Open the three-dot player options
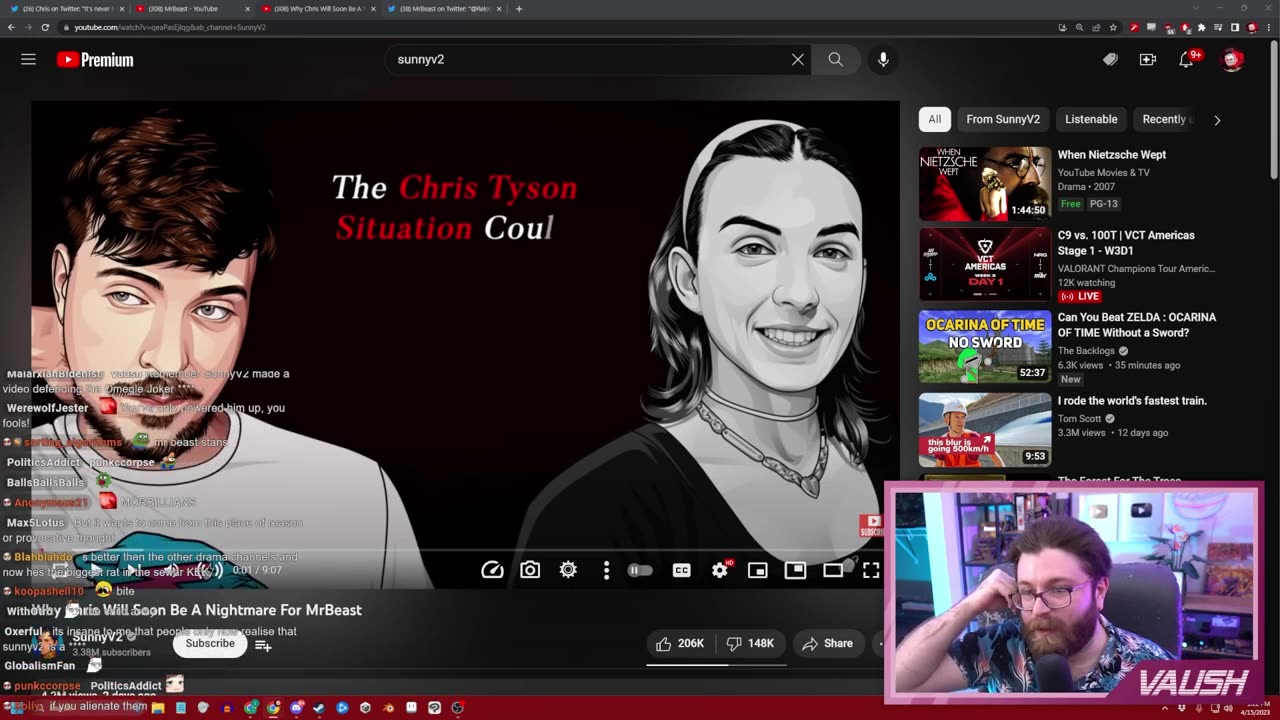This screenshot has width=1280, height=720. pyautogui.click(x=606, y=570)
